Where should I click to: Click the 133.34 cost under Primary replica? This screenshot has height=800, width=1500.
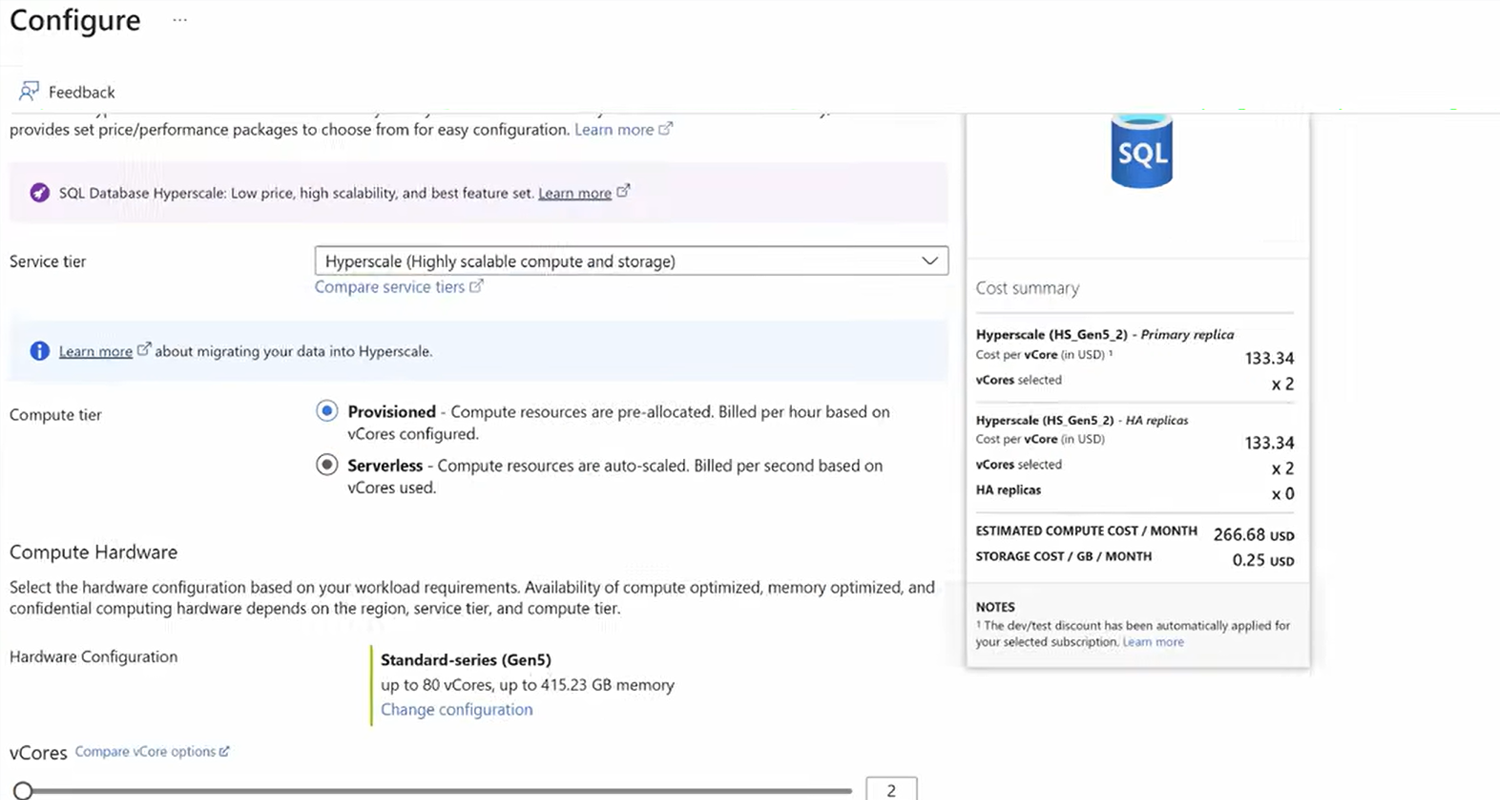[x=1269, y=358]
